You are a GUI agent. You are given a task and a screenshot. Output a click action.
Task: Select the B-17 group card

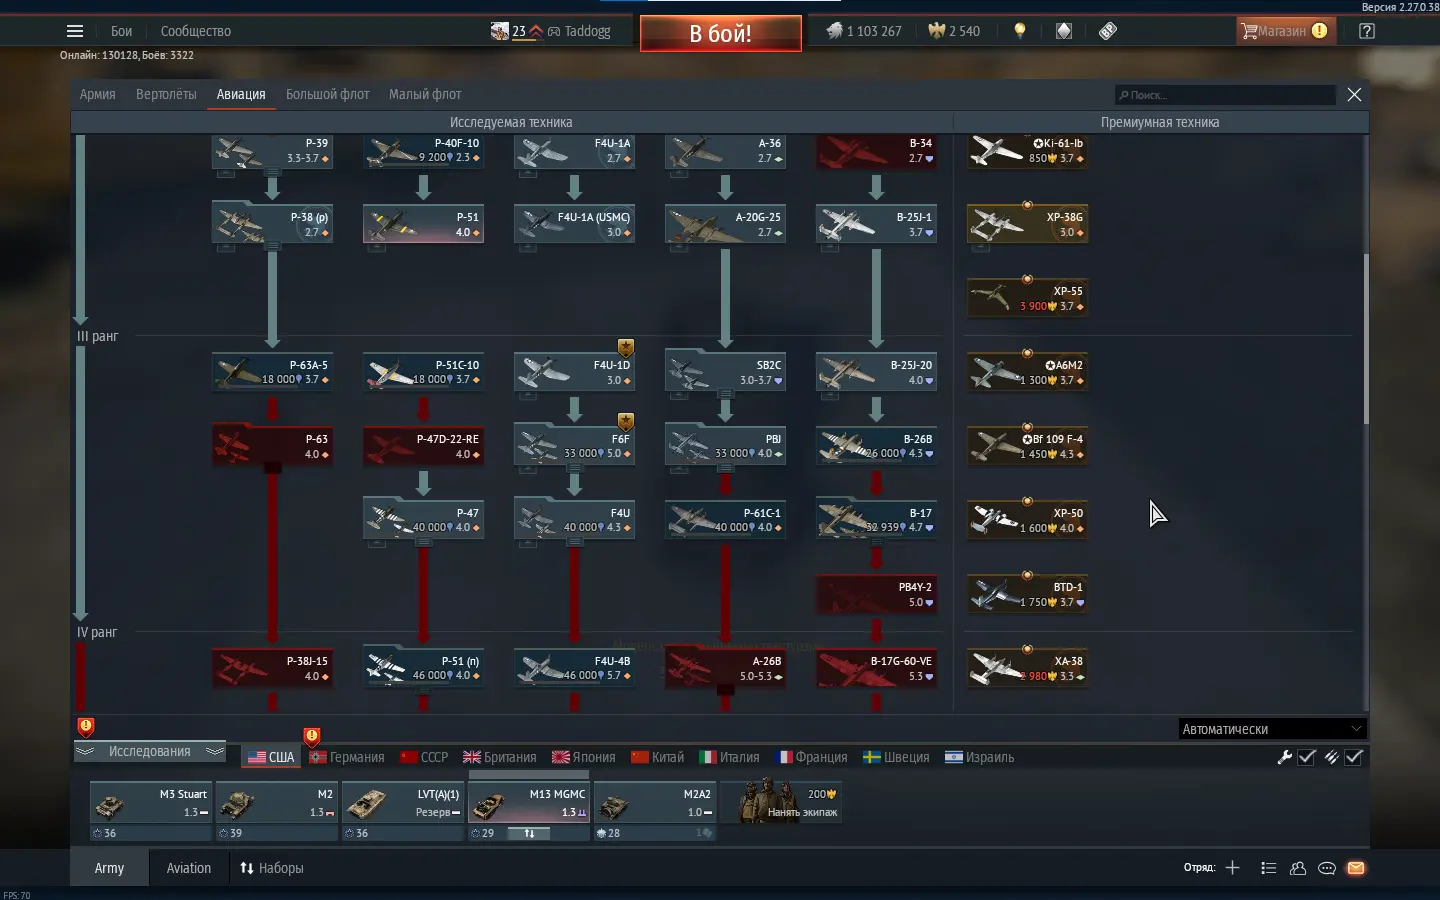coord(876,521)
